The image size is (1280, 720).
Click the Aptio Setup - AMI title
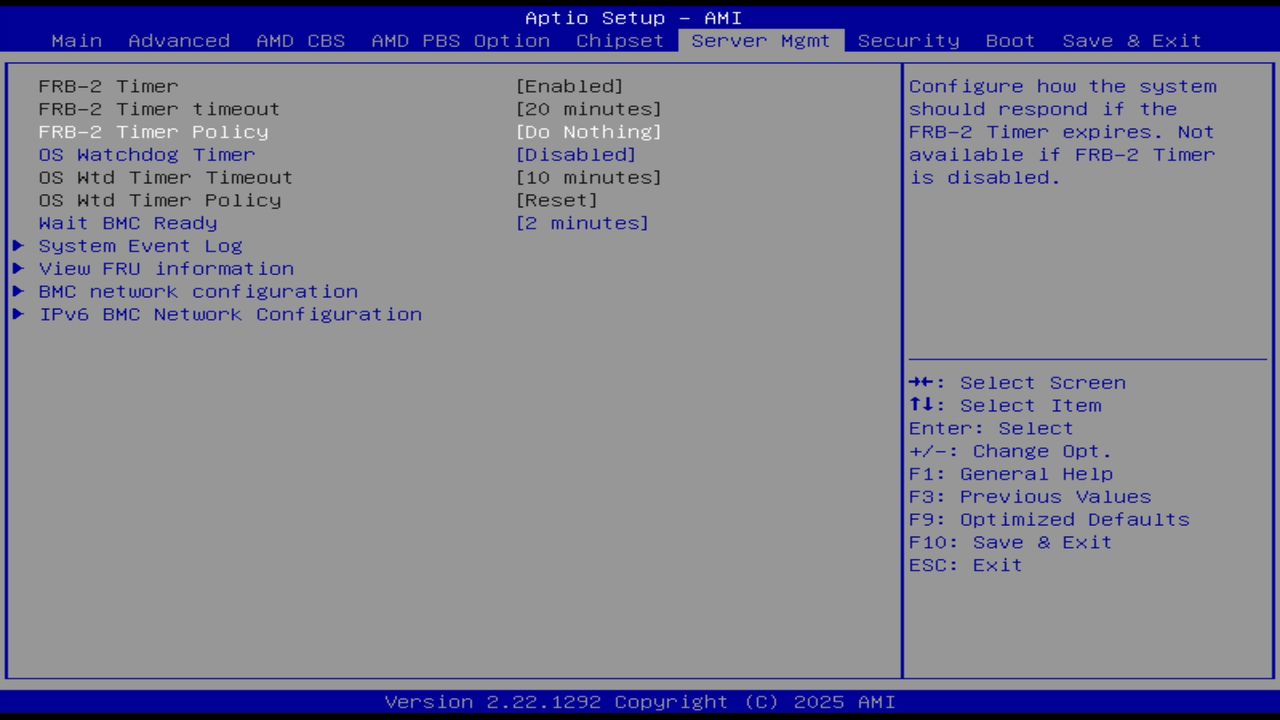(x=633, y=18)
